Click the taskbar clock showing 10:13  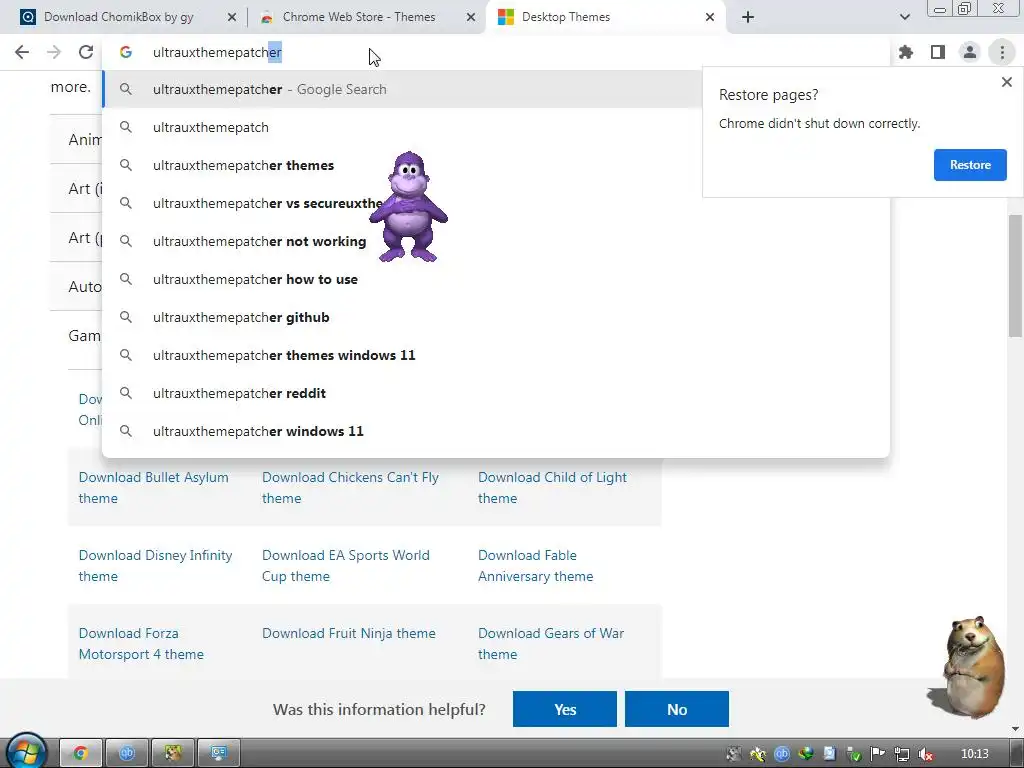974,754
